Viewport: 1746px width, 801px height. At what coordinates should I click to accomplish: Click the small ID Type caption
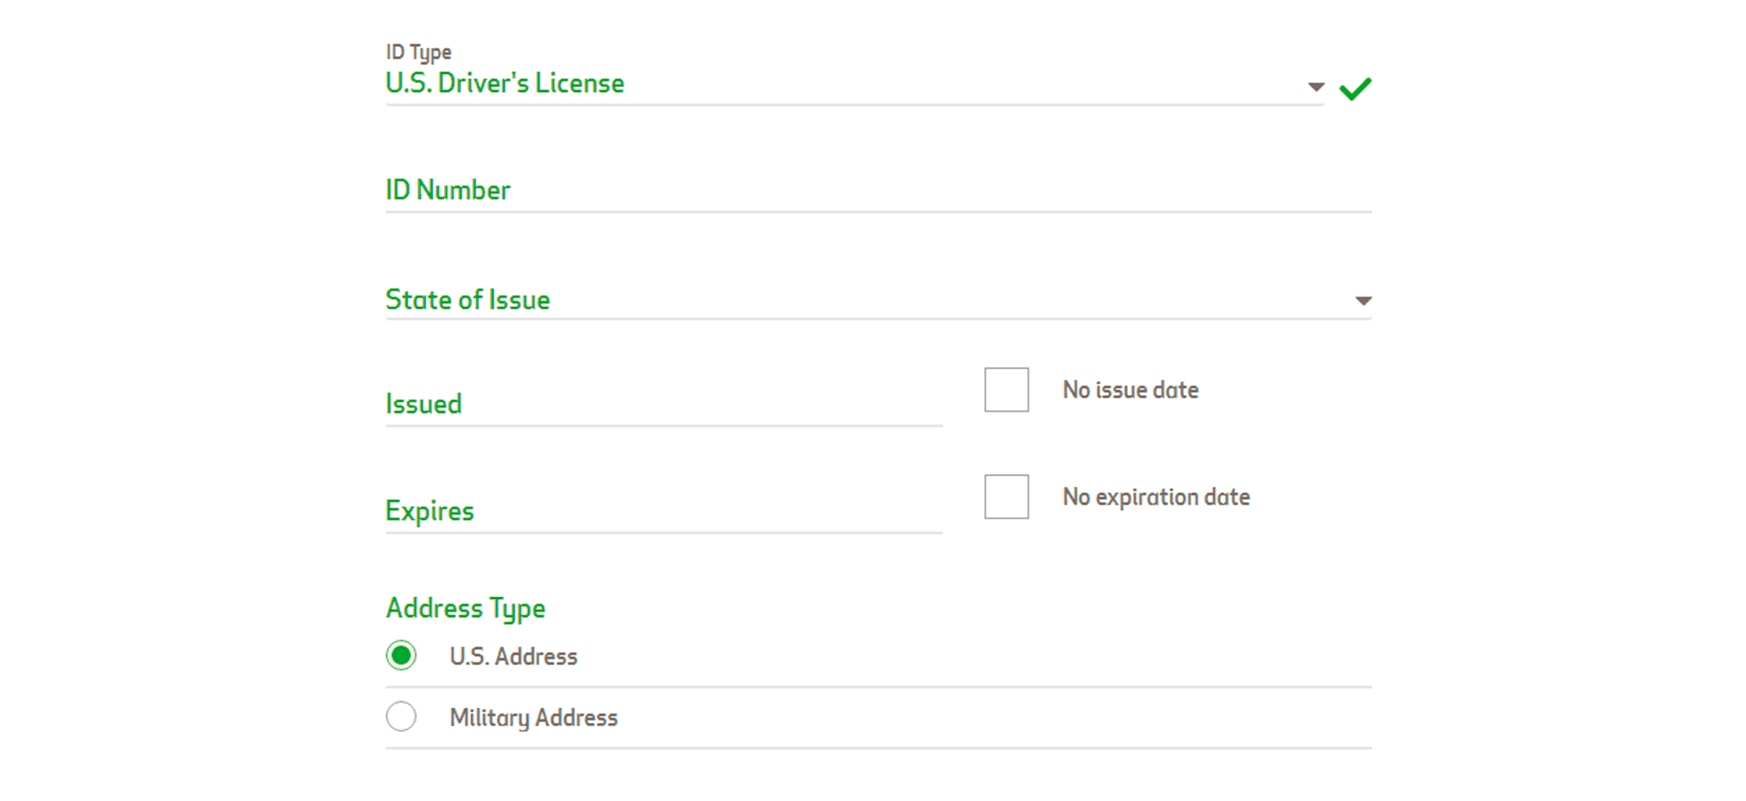click(x=418, y=52)
